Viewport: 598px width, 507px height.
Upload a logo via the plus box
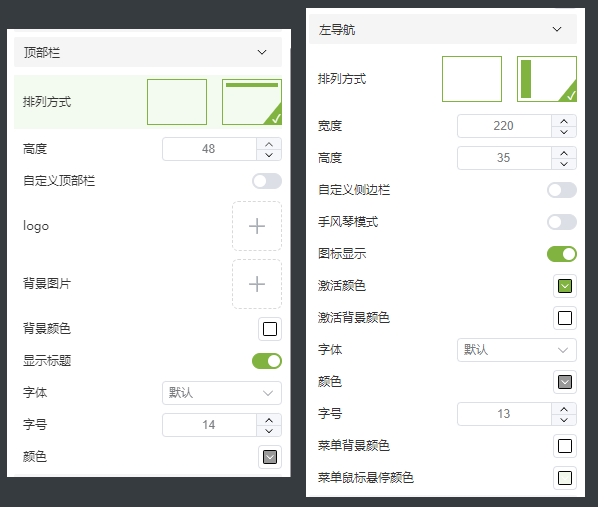(257, 226)
